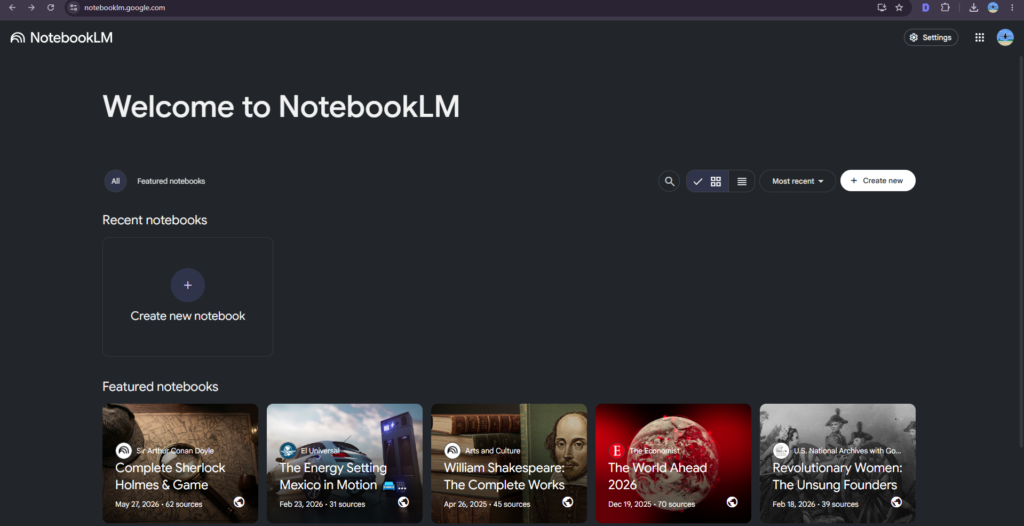Image resolution: width=1024 pixels, height=526 pixels.
Task: Open Settings button
Action: [x=931, y=37]
